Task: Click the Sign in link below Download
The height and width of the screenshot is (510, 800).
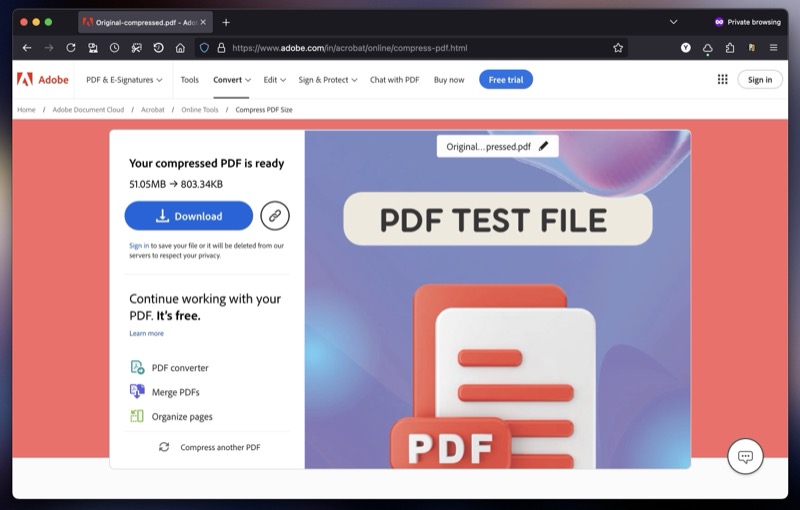Action: click(139, 246)
